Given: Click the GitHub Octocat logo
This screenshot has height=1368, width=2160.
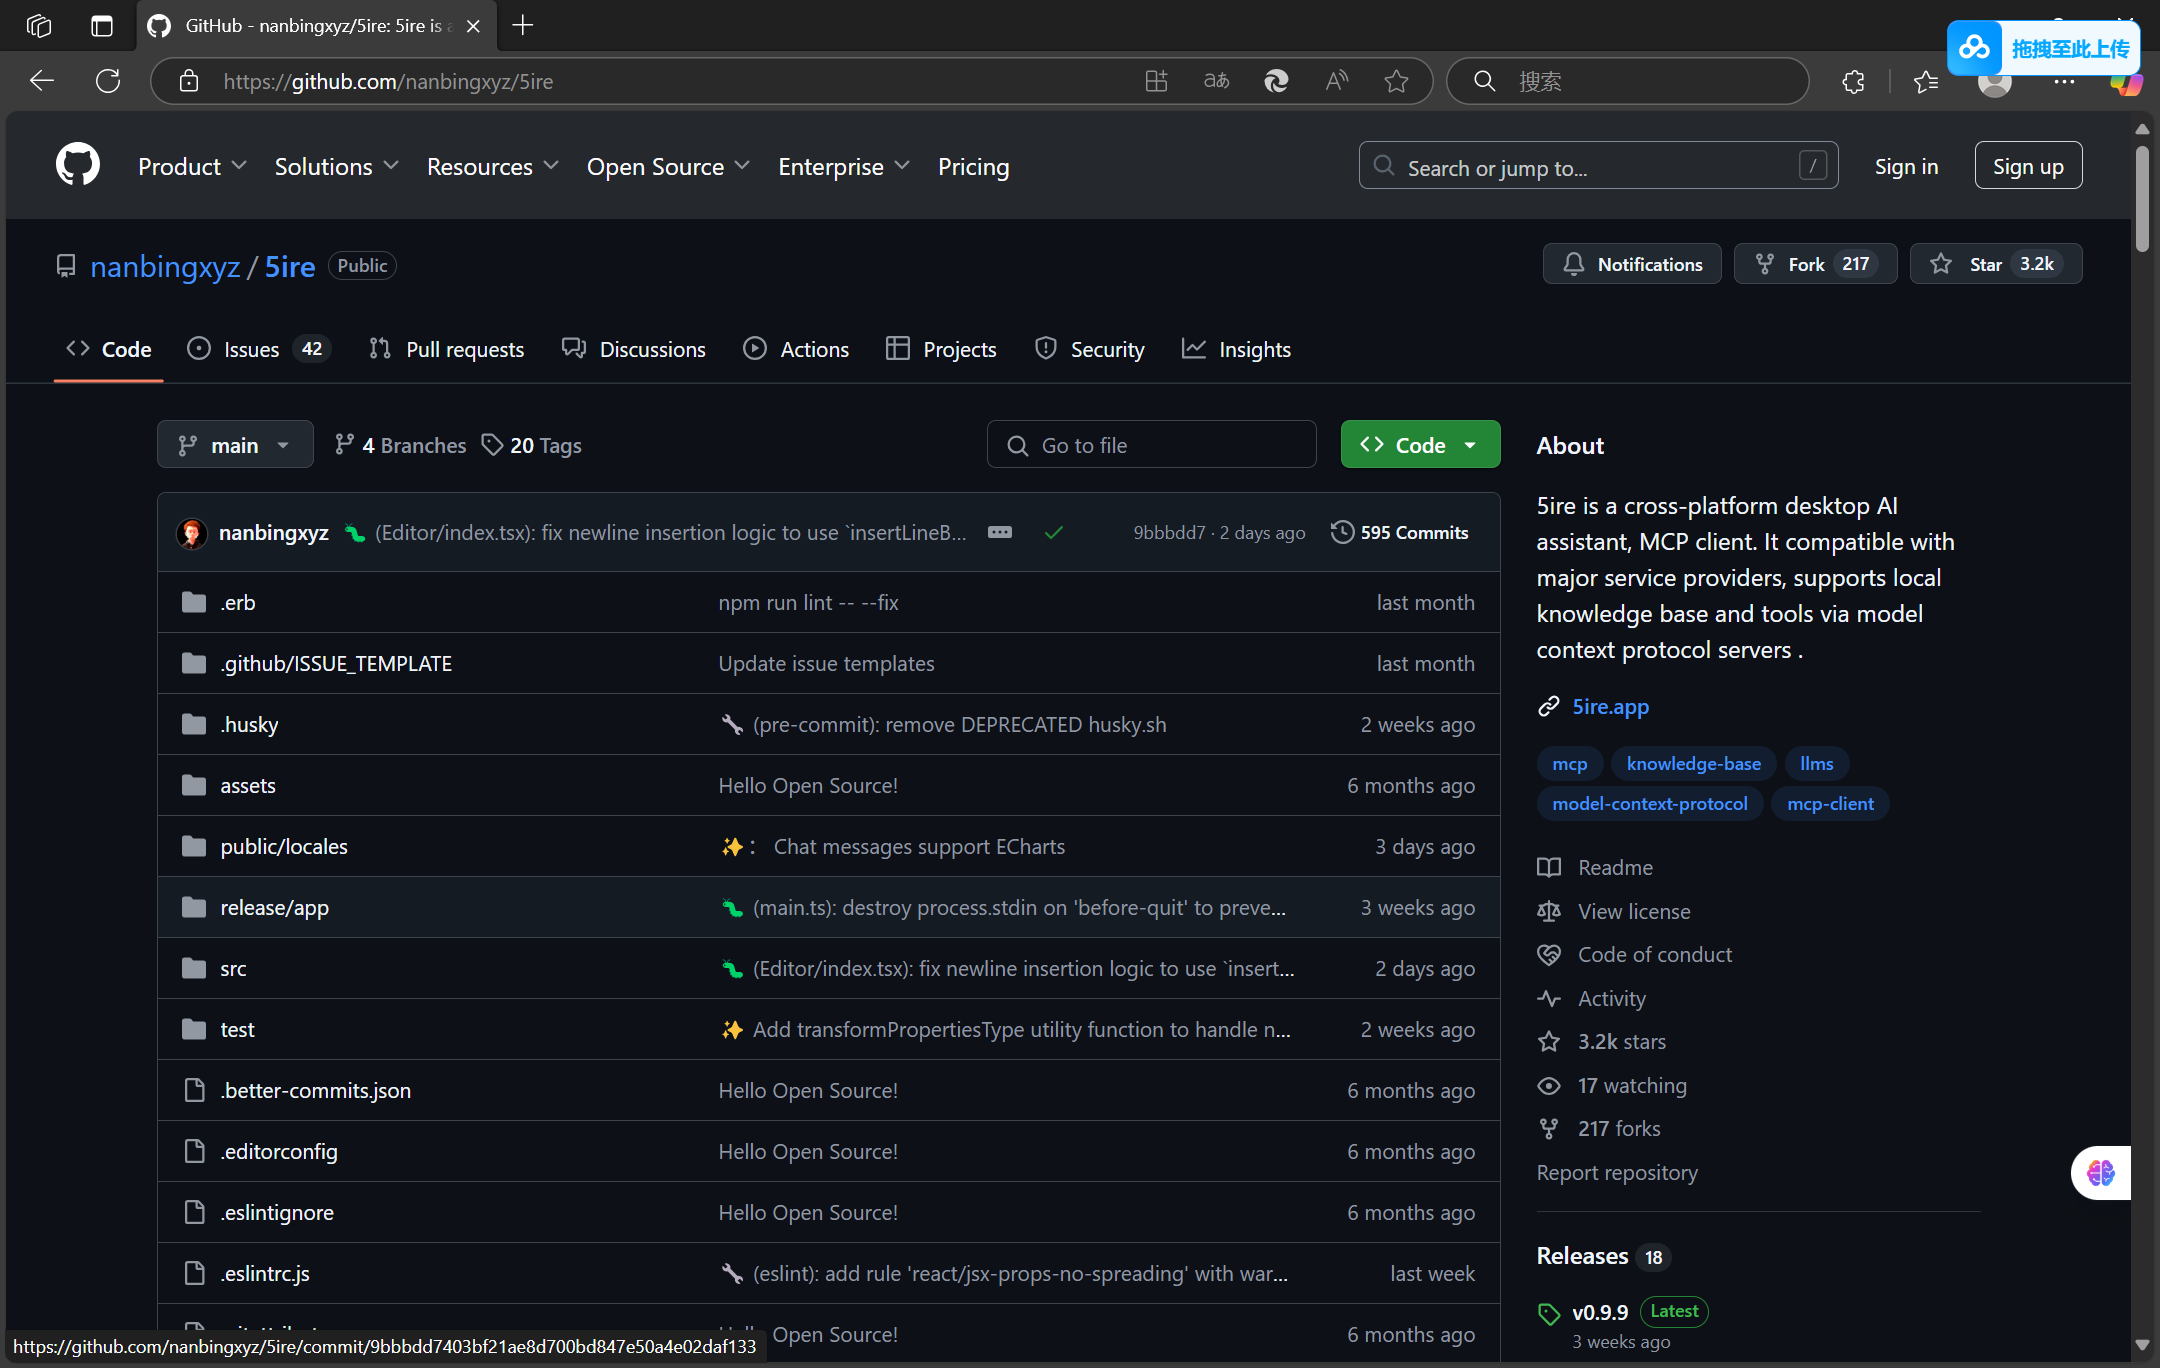Looking at the screenshot, I should 78,165.
